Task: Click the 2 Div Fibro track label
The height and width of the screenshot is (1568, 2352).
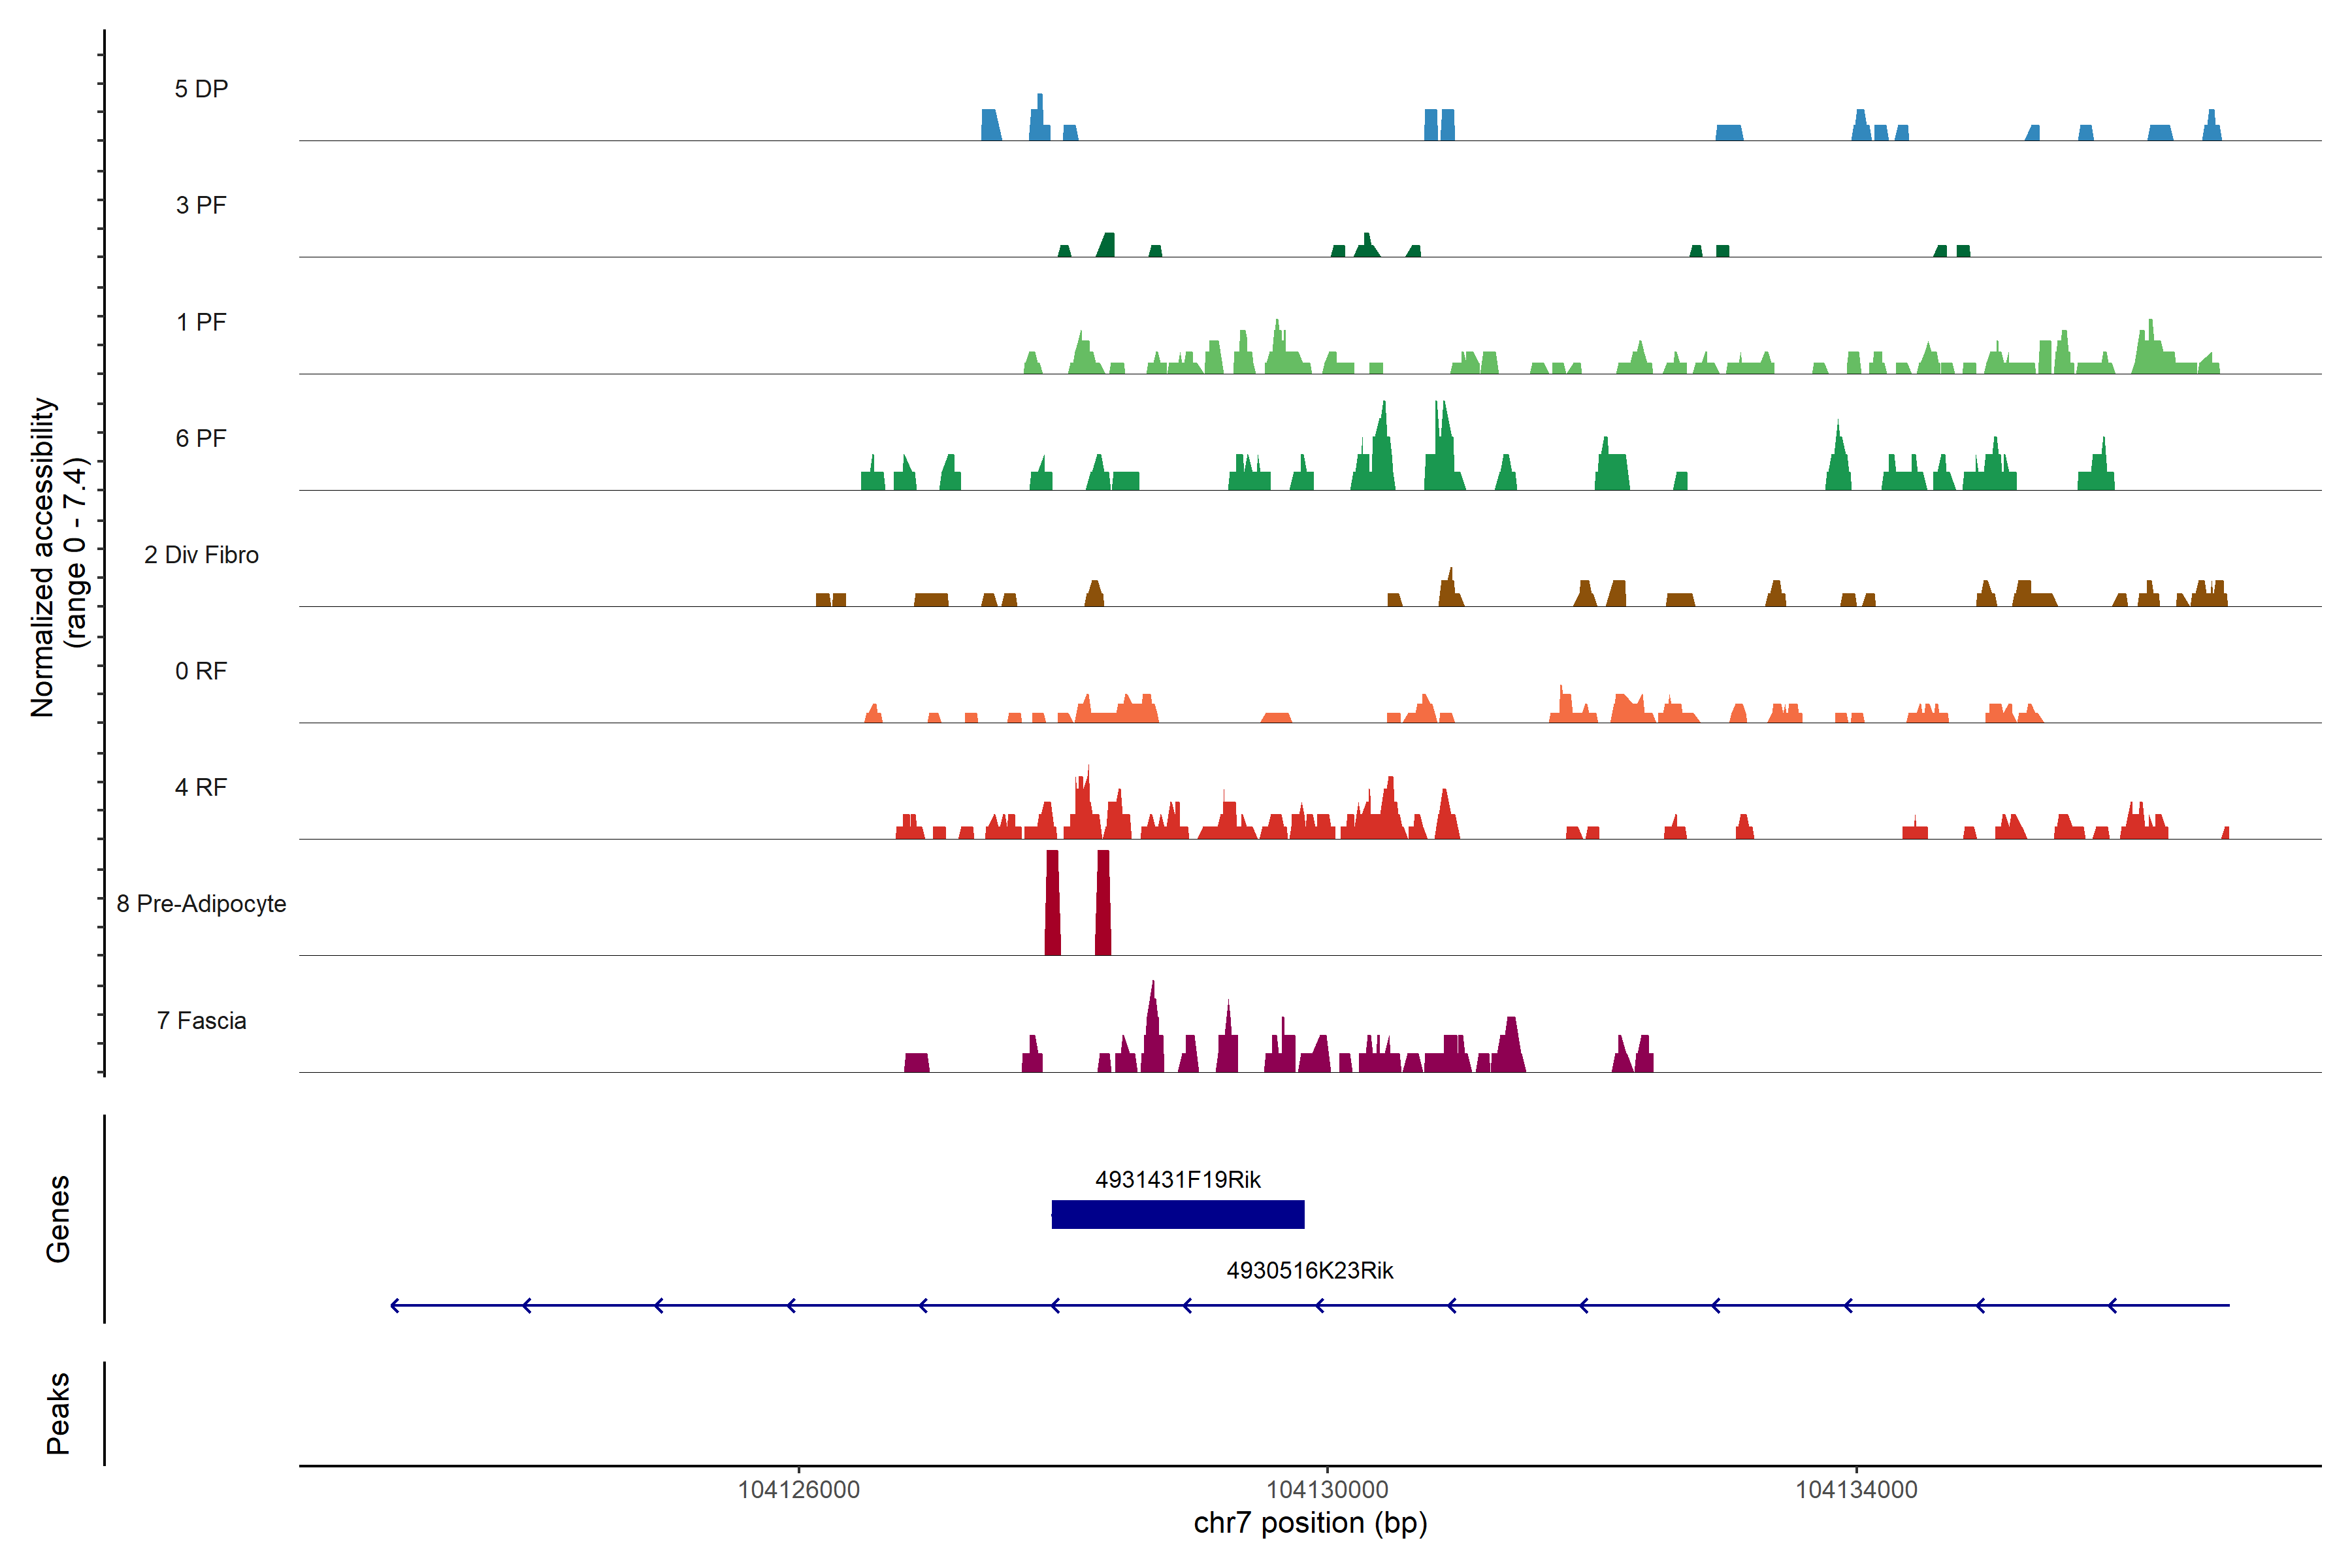Action: (201, 555)
